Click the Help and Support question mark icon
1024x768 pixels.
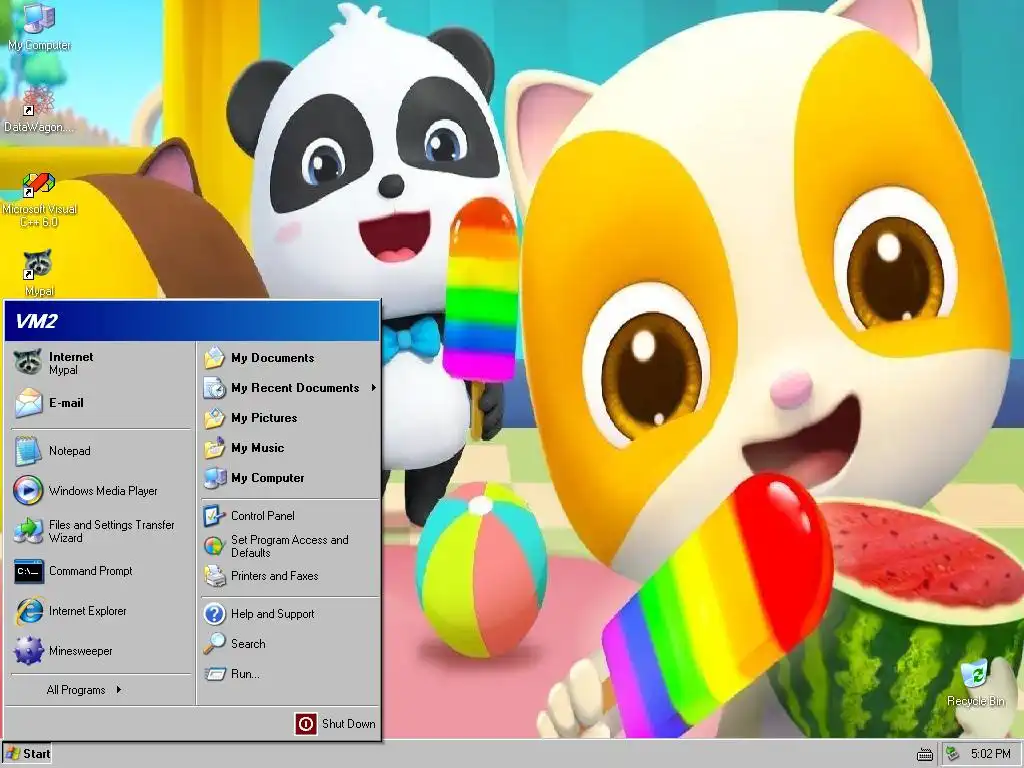pos(214,614)
